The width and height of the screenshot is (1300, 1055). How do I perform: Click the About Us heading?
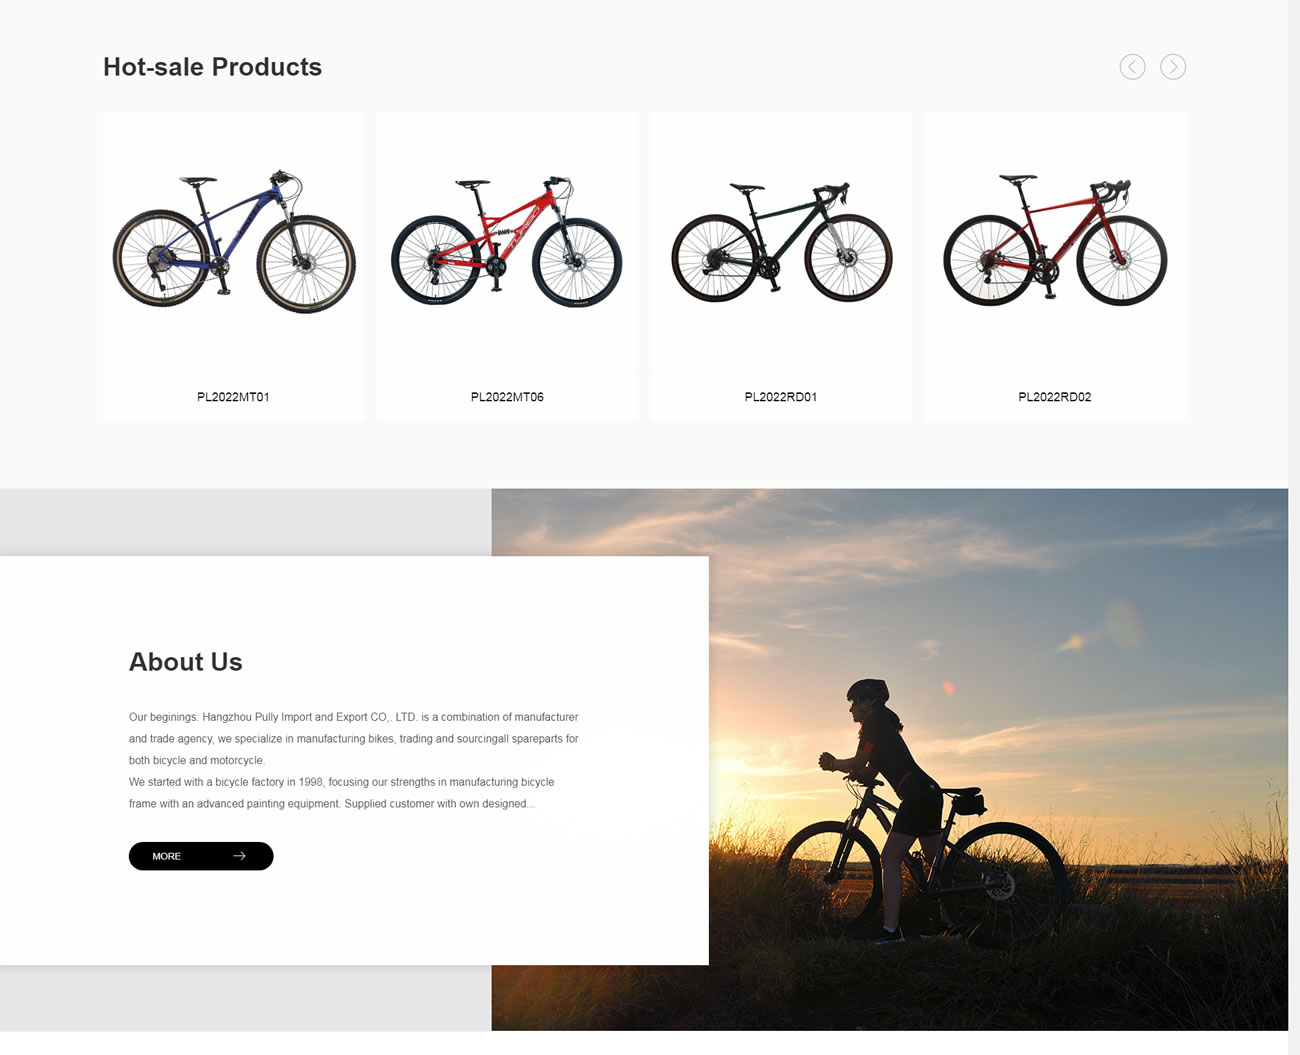click(186, 662)
